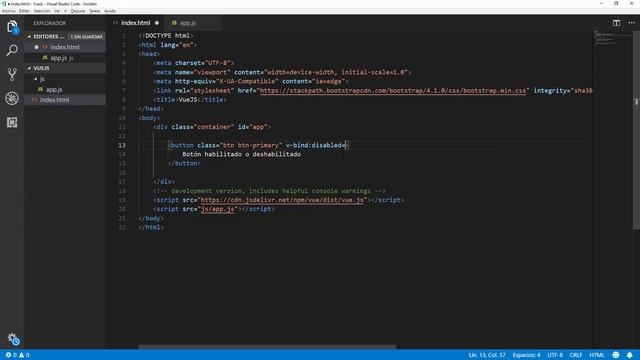Open the Selección menu
The height and width of the screenshot is (360, 640).
42,11
